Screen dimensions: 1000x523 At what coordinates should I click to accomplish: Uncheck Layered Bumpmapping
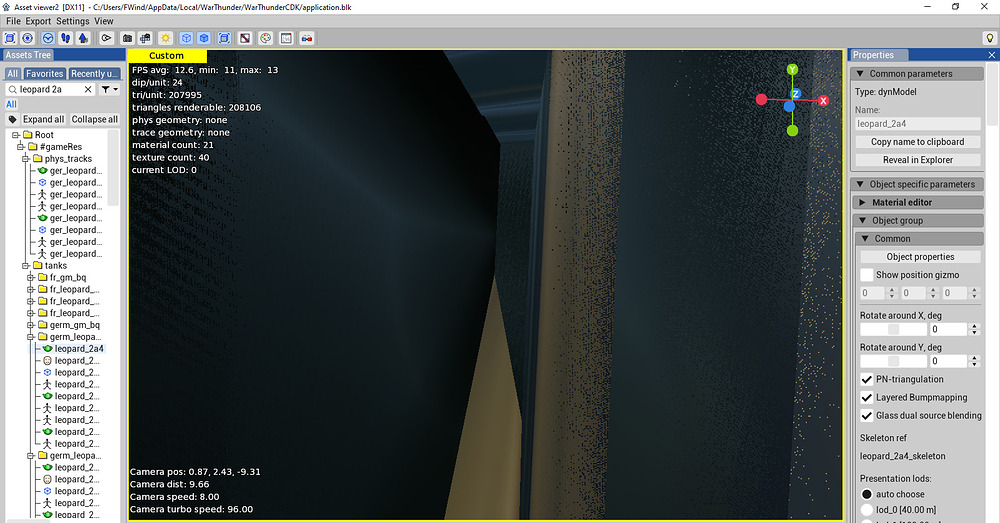point(867,397)
